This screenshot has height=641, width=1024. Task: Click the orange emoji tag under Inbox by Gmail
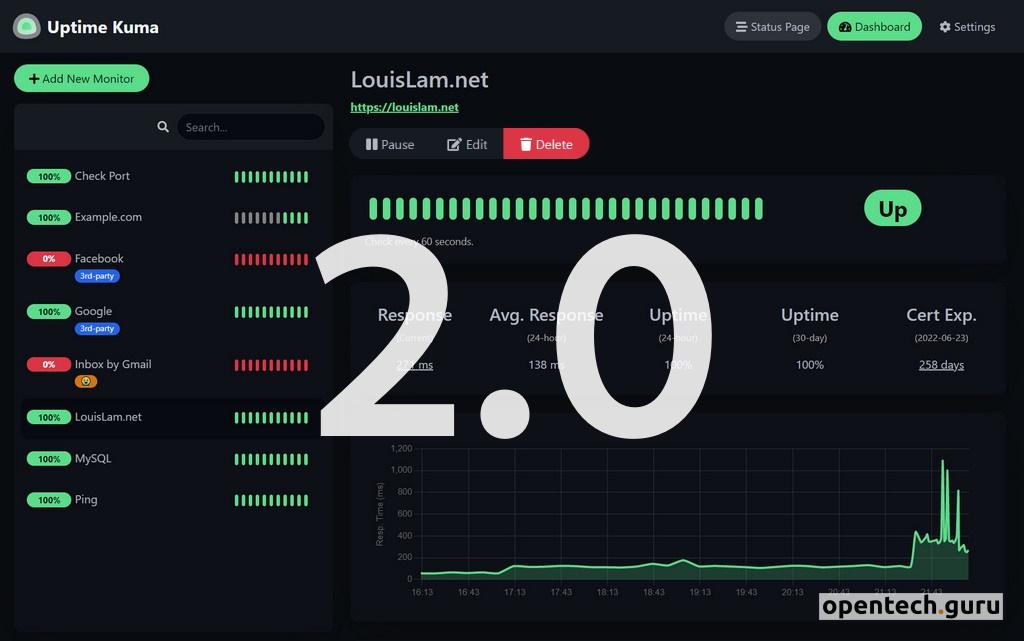[x=86, y=381]
